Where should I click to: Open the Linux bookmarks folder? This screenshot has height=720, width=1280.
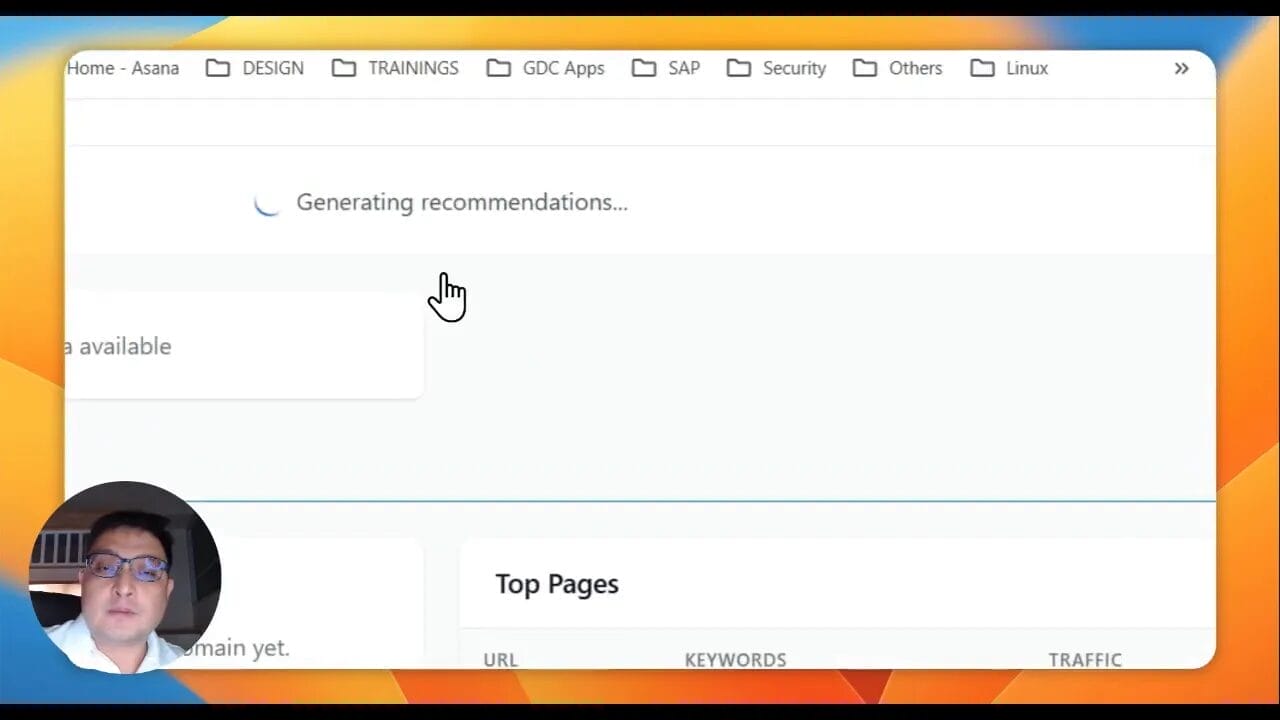coord(1027,67)
